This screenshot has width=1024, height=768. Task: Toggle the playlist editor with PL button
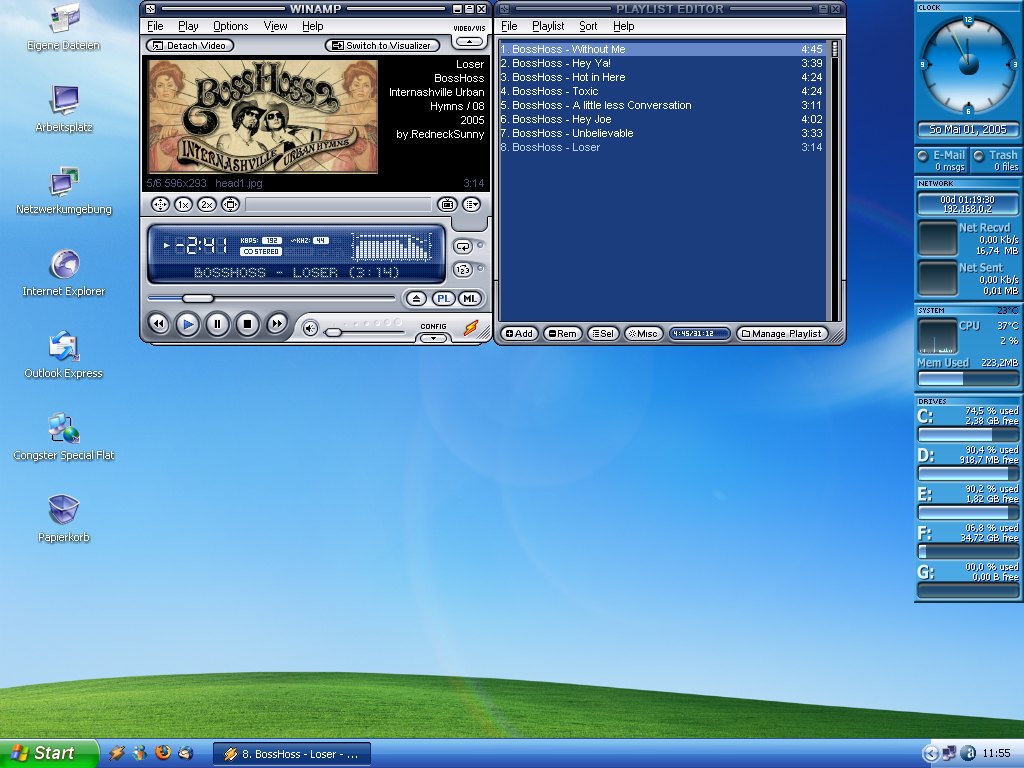pos(443,298)
